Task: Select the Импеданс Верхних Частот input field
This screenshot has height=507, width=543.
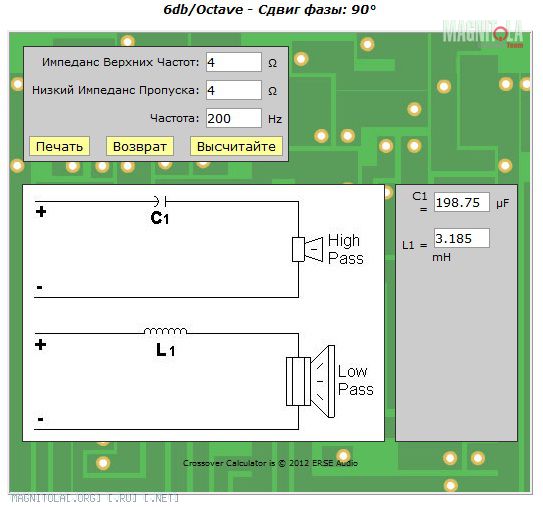Action: click(234, 62)
